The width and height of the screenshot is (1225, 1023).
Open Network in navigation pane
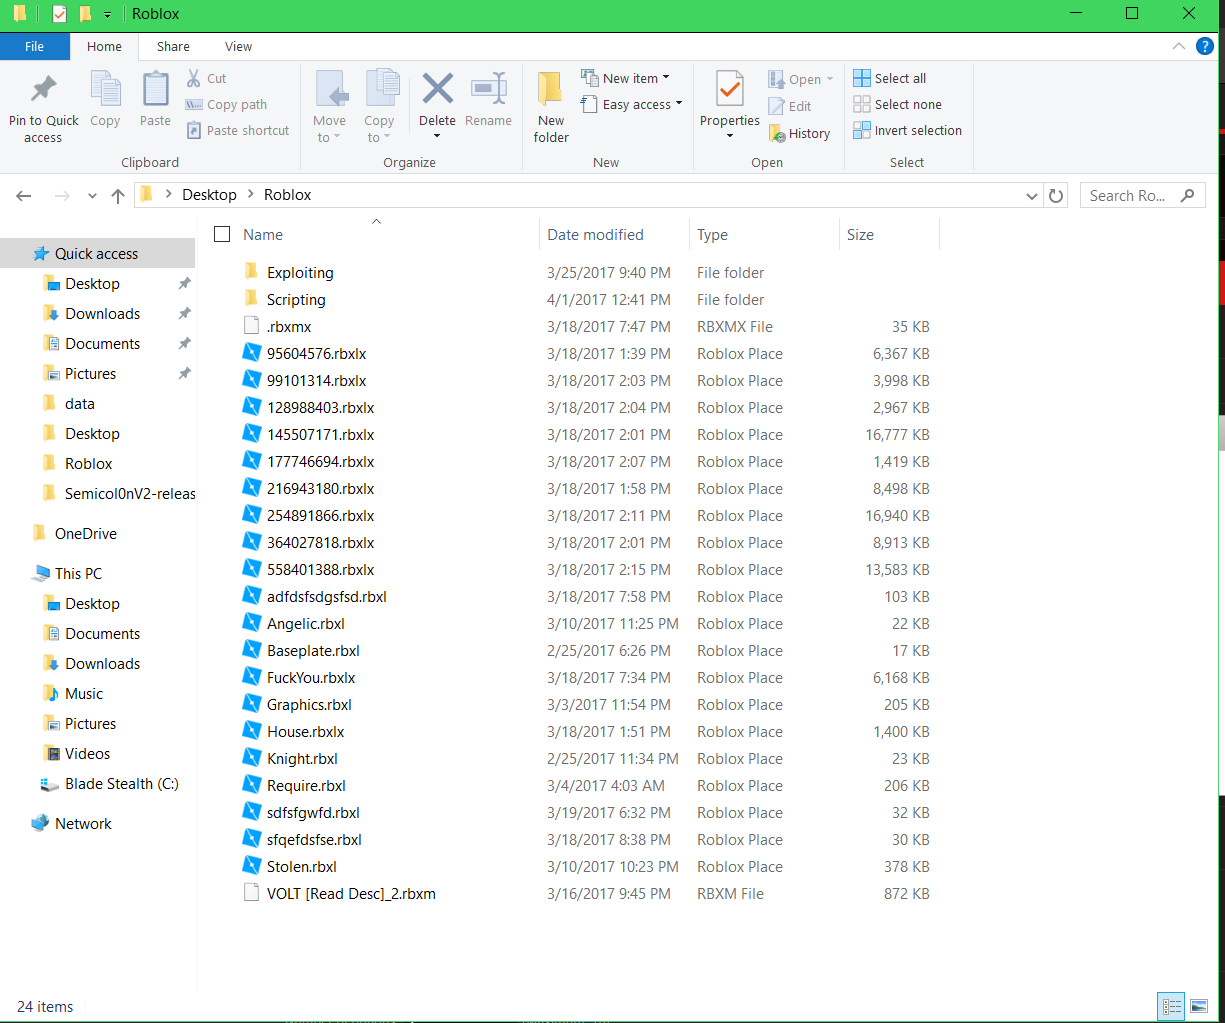[83, 824]
